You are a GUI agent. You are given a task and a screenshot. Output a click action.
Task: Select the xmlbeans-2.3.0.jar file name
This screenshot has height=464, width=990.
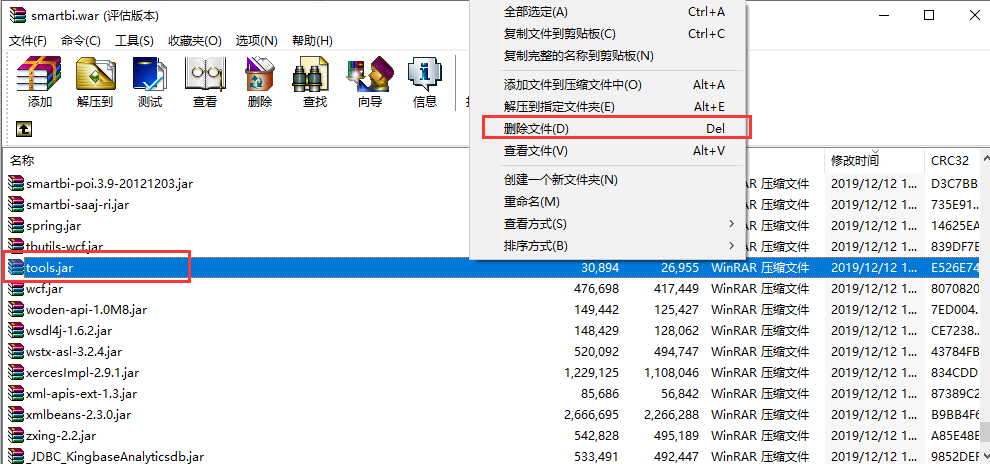(78, 415)
